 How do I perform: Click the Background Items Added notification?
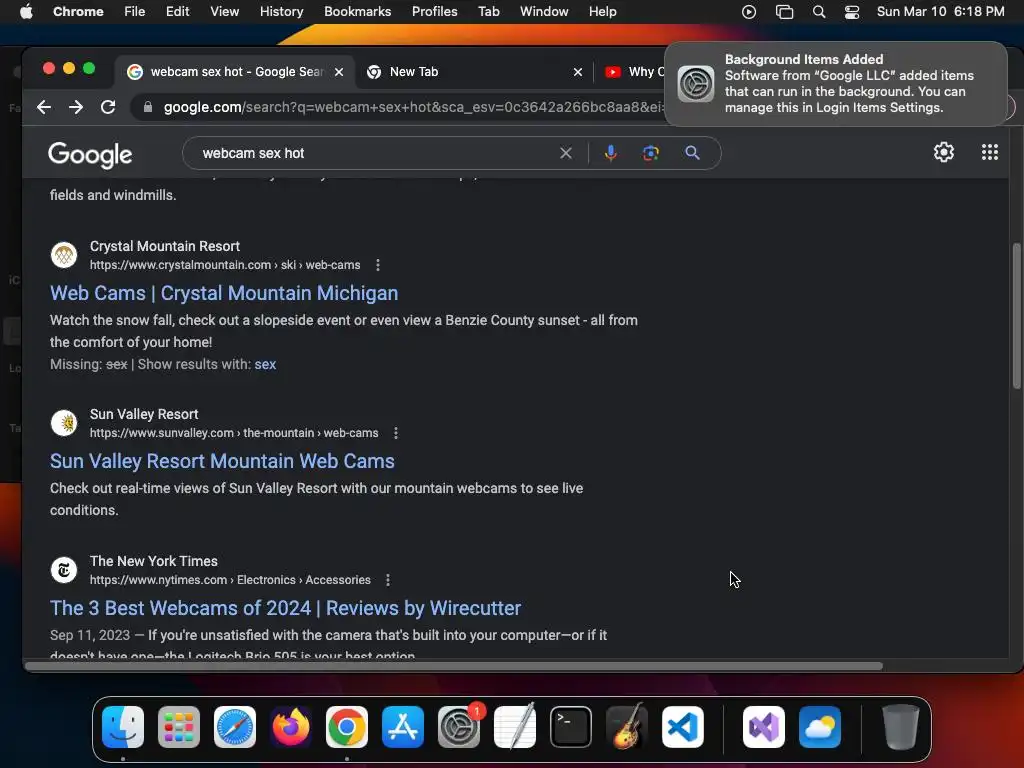coord(836,84)
